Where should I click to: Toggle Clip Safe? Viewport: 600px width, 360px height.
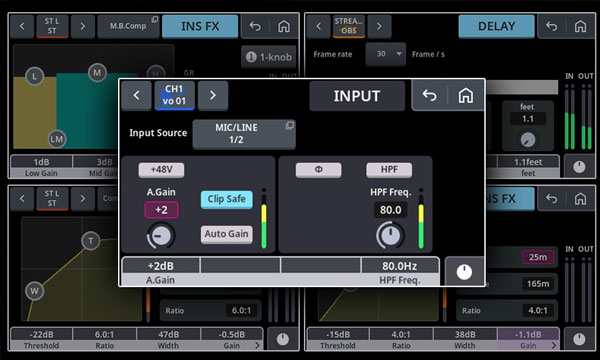(227, 199)
